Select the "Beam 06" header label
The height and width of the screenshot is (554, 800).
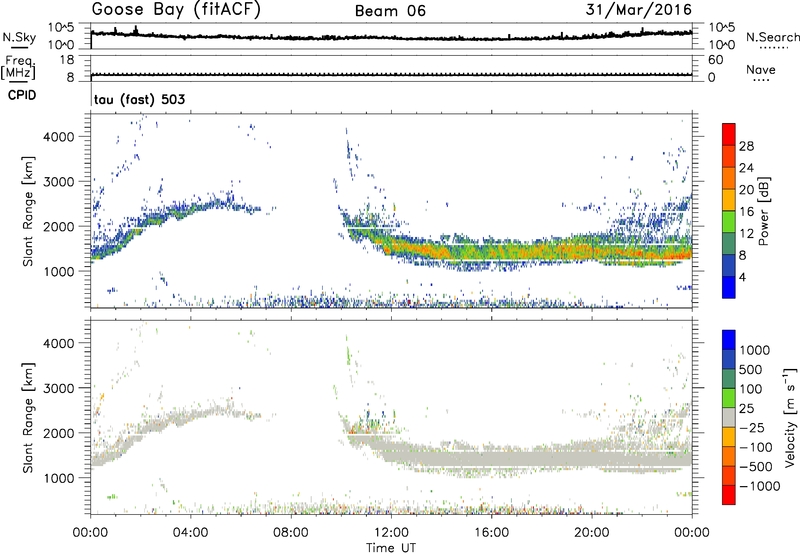pyautogui.click(x=390, y=11)
